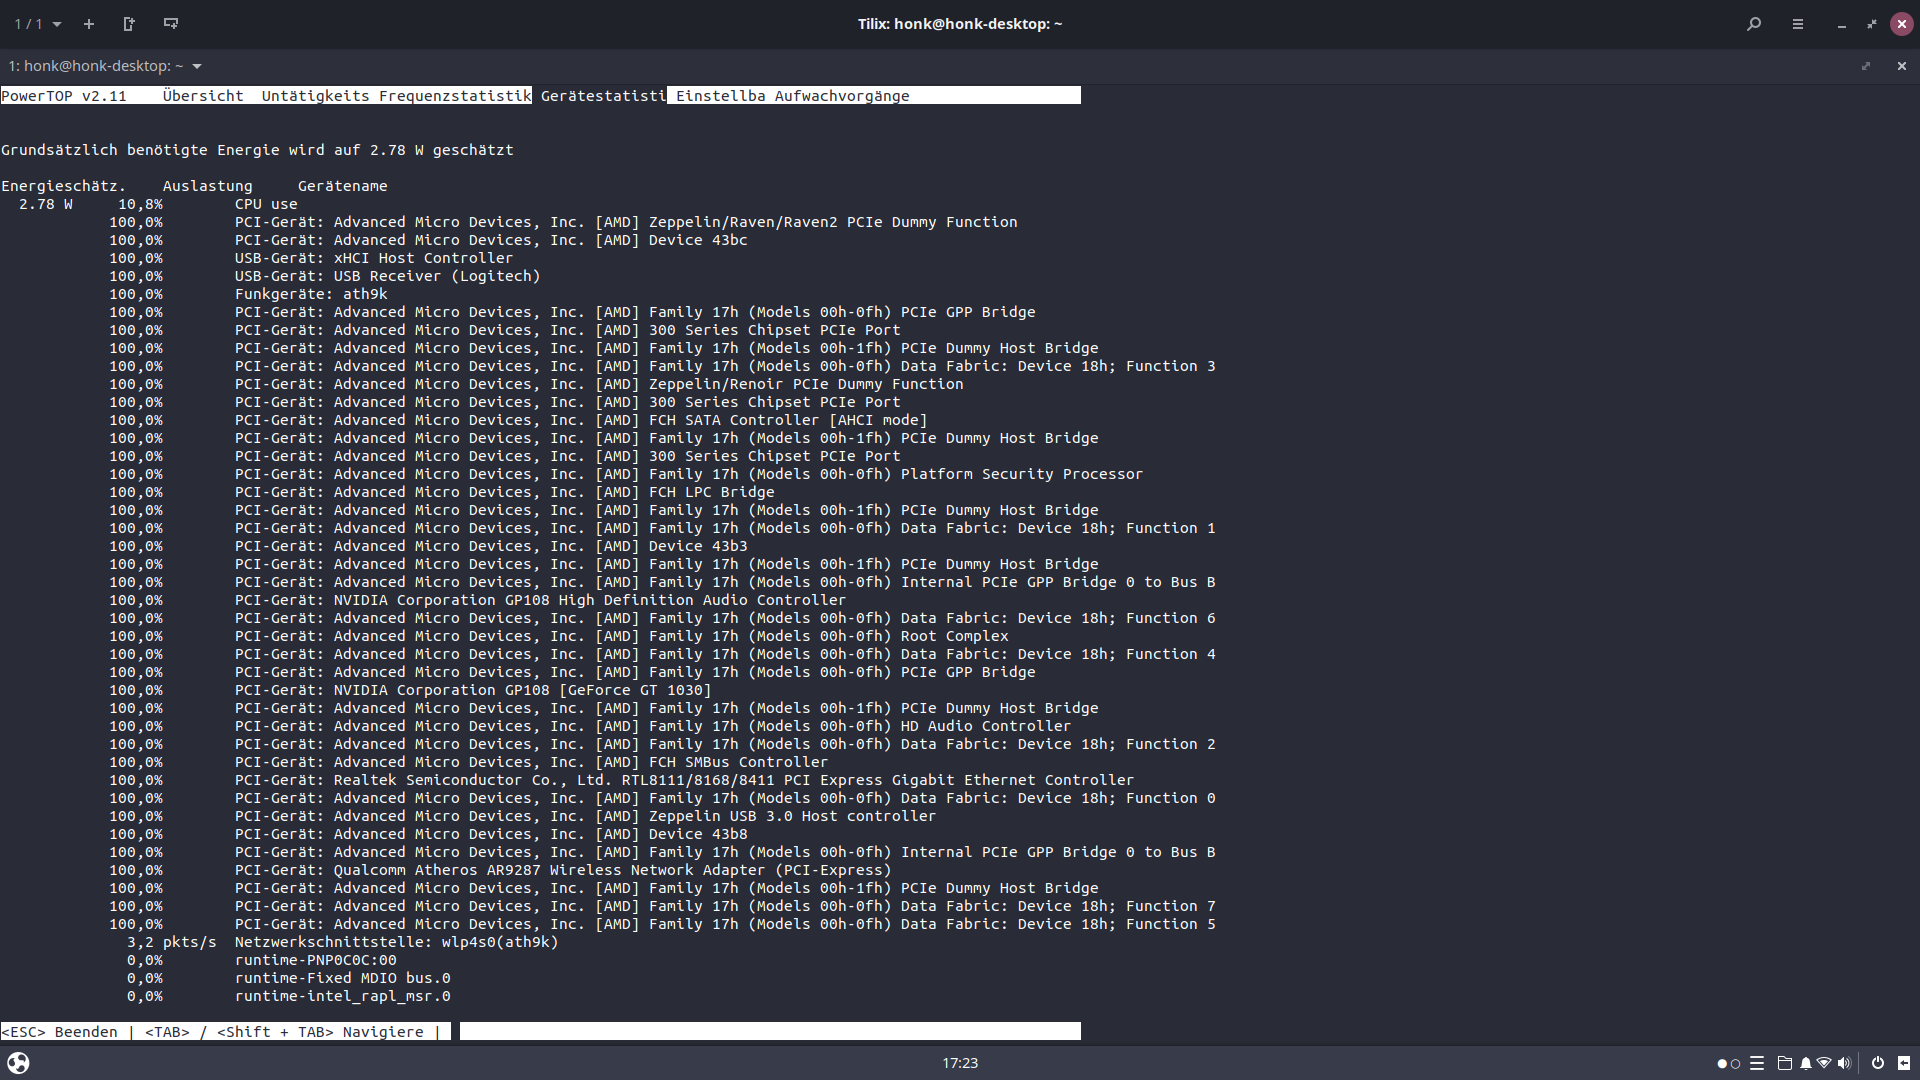Switch to Frequenzstatistik tab

click(x=455, y=96)
